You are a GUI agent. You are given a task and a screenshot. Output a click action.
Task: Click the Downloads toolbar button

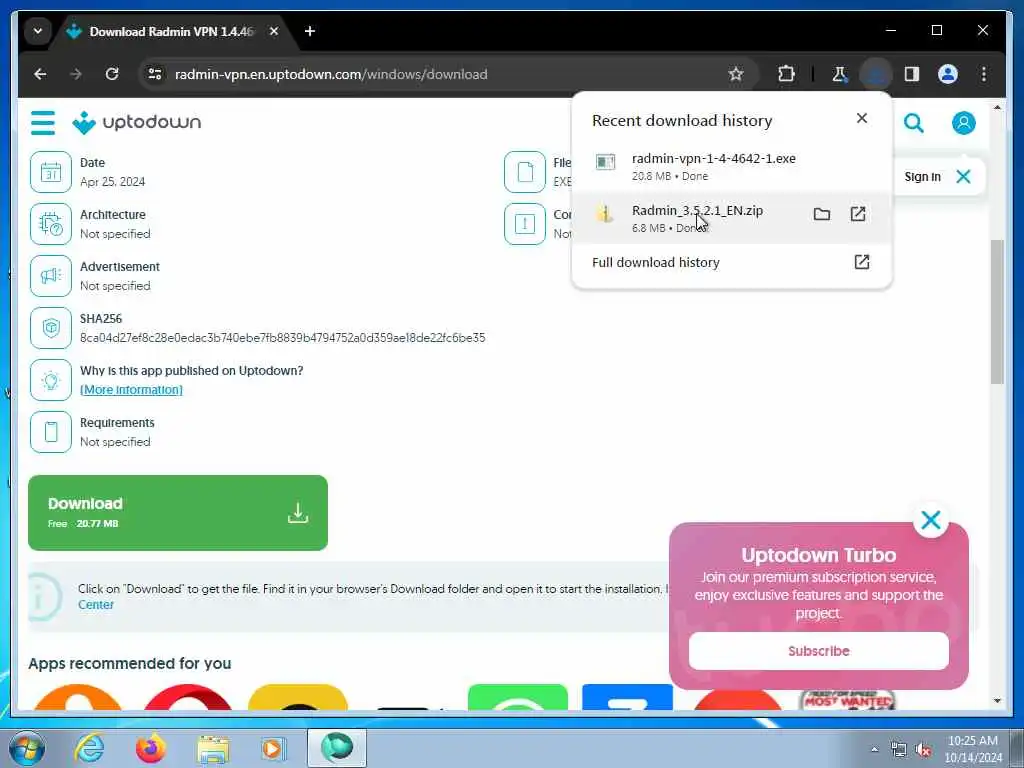[876, 74]
